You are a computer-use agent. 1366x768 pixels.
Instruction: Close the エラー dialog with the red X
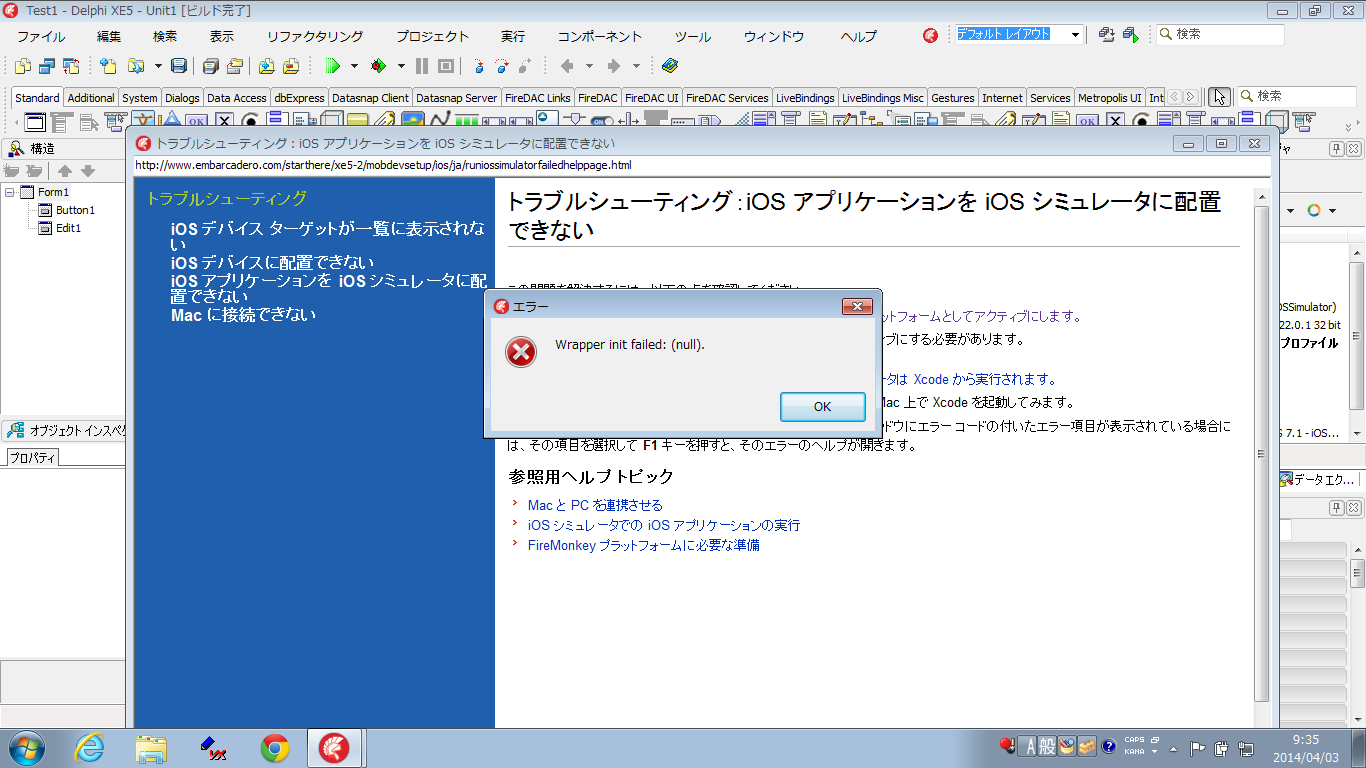[x=857, y=306]
